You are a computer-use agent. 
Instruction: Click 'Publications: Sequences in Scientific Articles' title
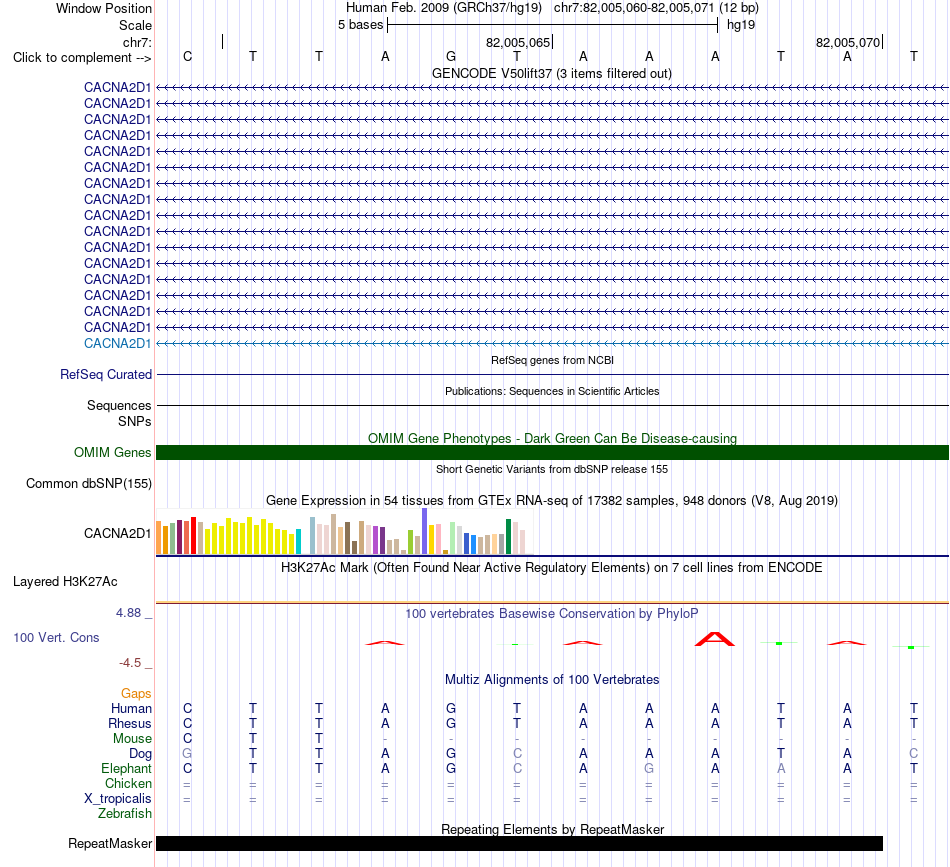pos(552,391)
